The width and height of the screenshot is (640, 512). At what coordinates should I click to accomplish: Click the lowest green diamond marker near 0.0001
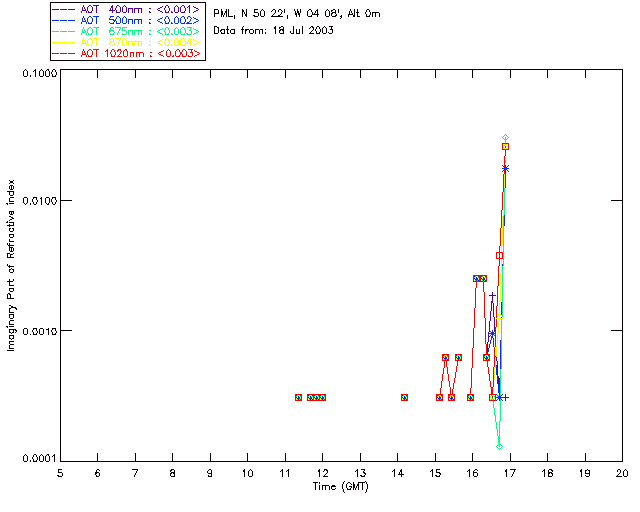(x=499, y=447)
